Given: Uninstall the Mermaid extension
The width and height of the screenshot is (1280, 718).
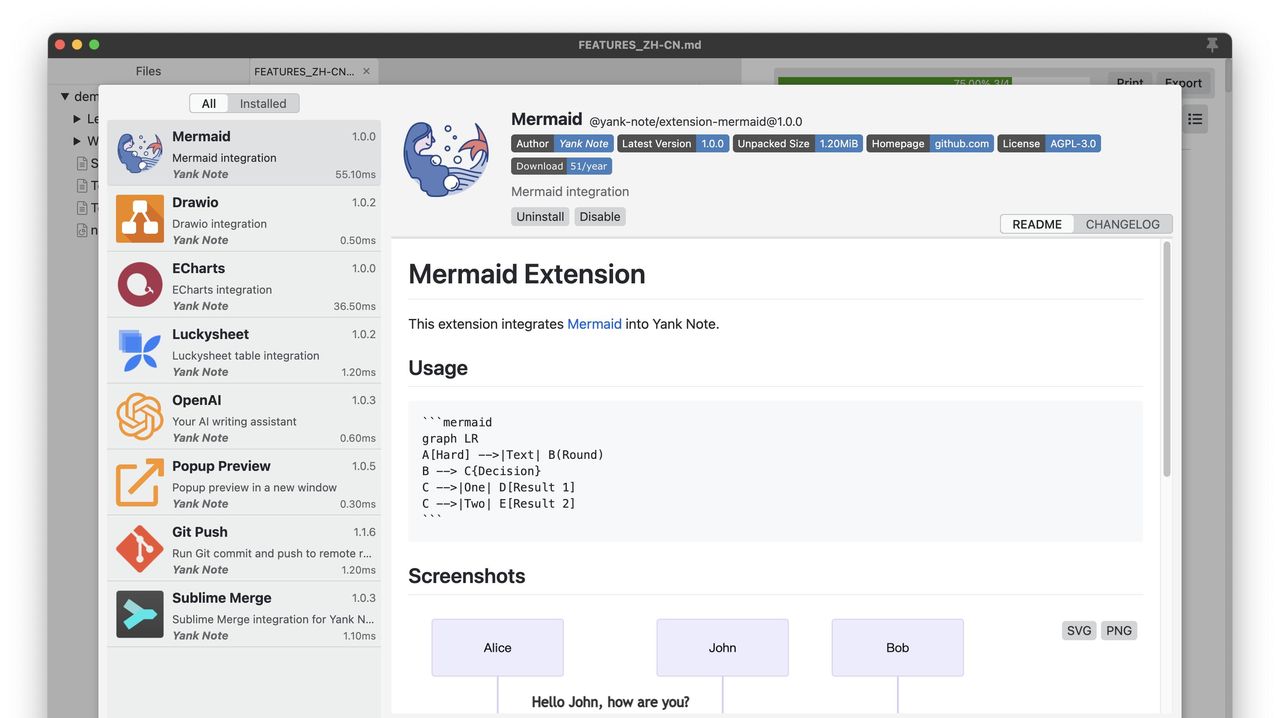Looking at the screenshot, I should (540, 217).
